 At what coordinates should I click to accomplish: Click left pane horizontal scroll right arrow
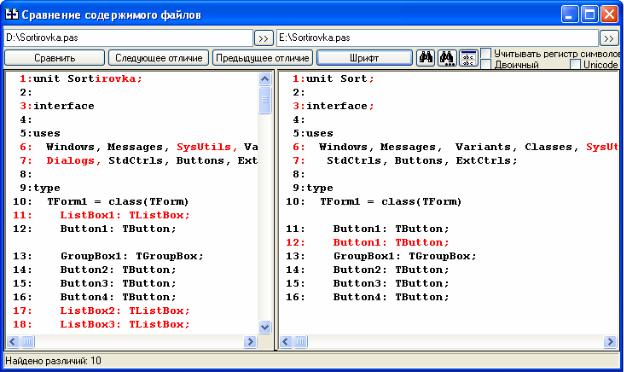[250, 341]
